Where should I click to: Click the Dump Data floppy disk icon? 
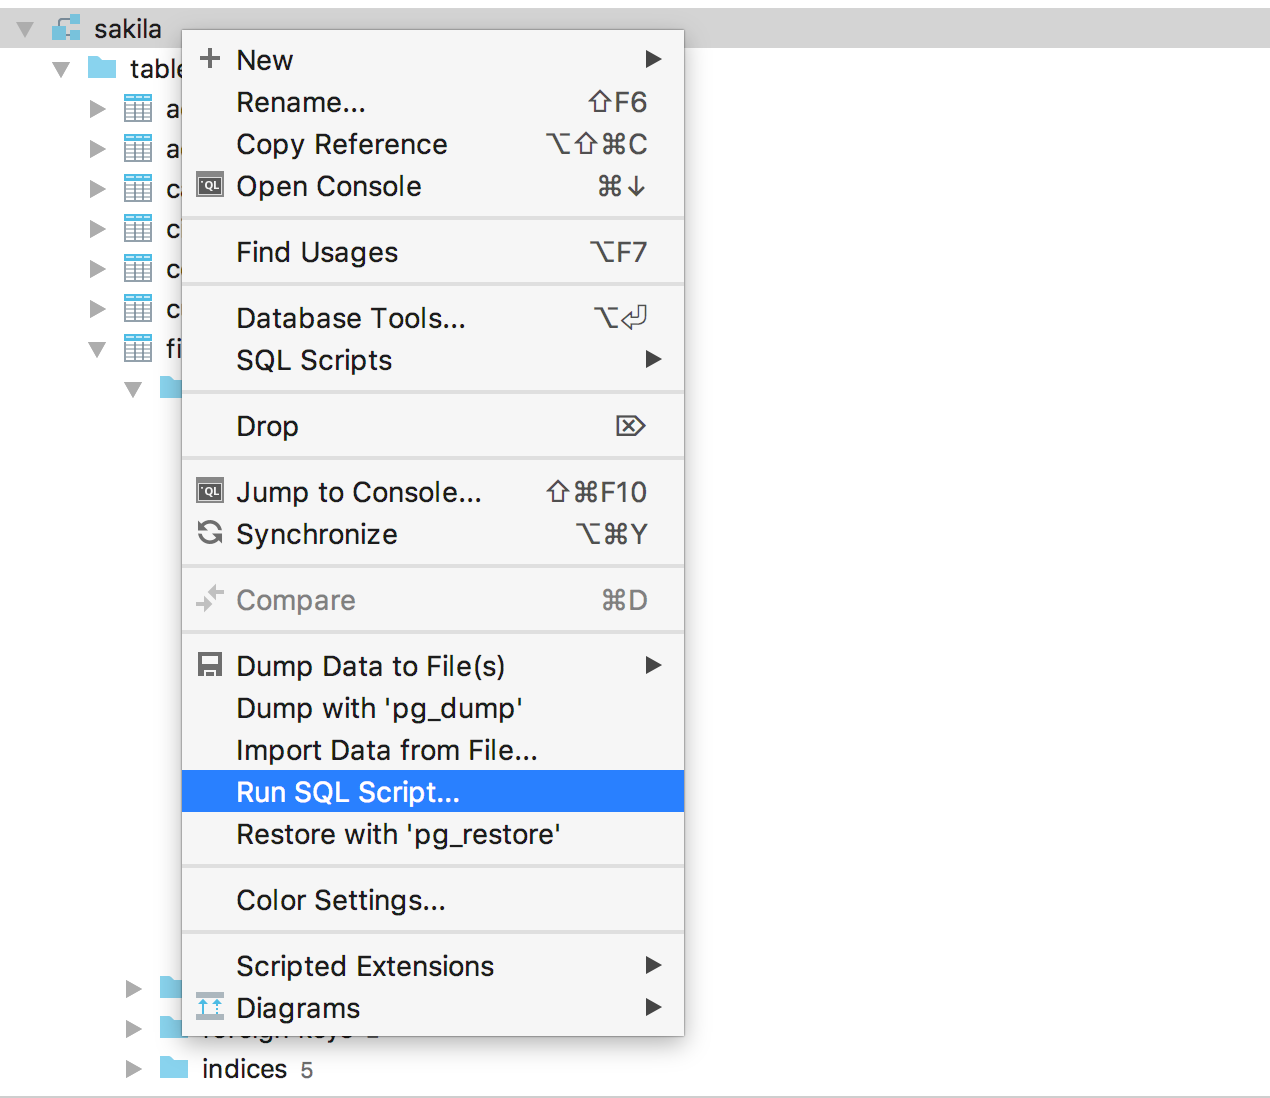click(210, 665)
